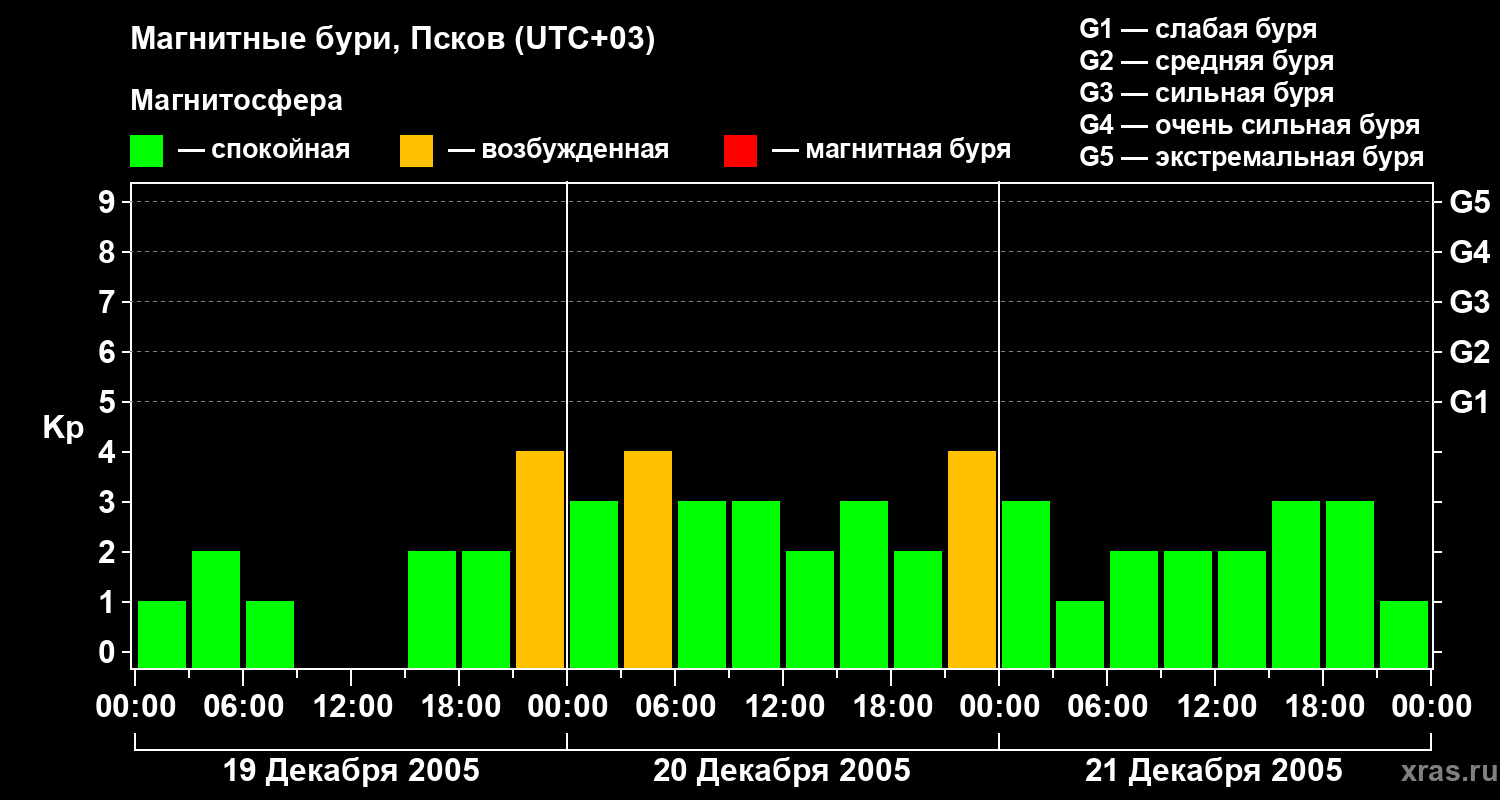Click the green 'спокойная' legend swatch
The width and height of the screenshot is (1500, 800).
pyautogui.click(x=146, y=151)
